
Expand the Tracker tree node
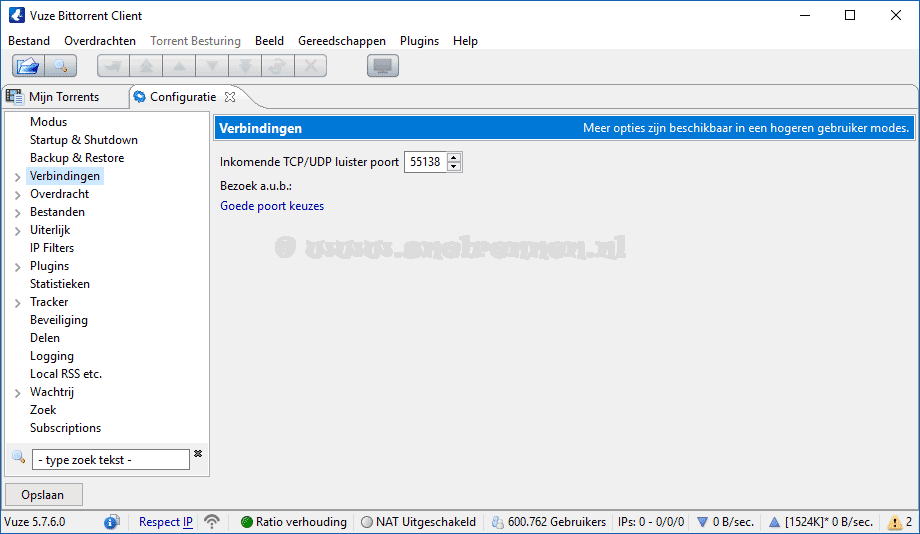click(x=18, y=303)
